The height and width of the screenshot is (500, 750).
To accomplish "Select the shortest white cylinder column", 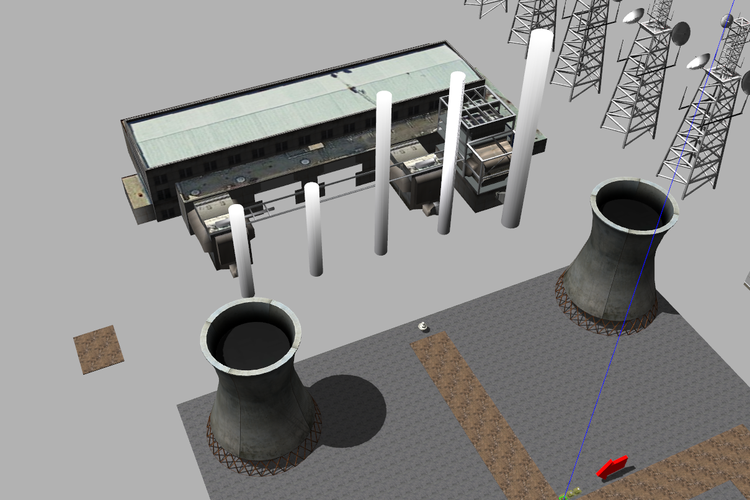I will pyautogui.click(x=313, y=228).
